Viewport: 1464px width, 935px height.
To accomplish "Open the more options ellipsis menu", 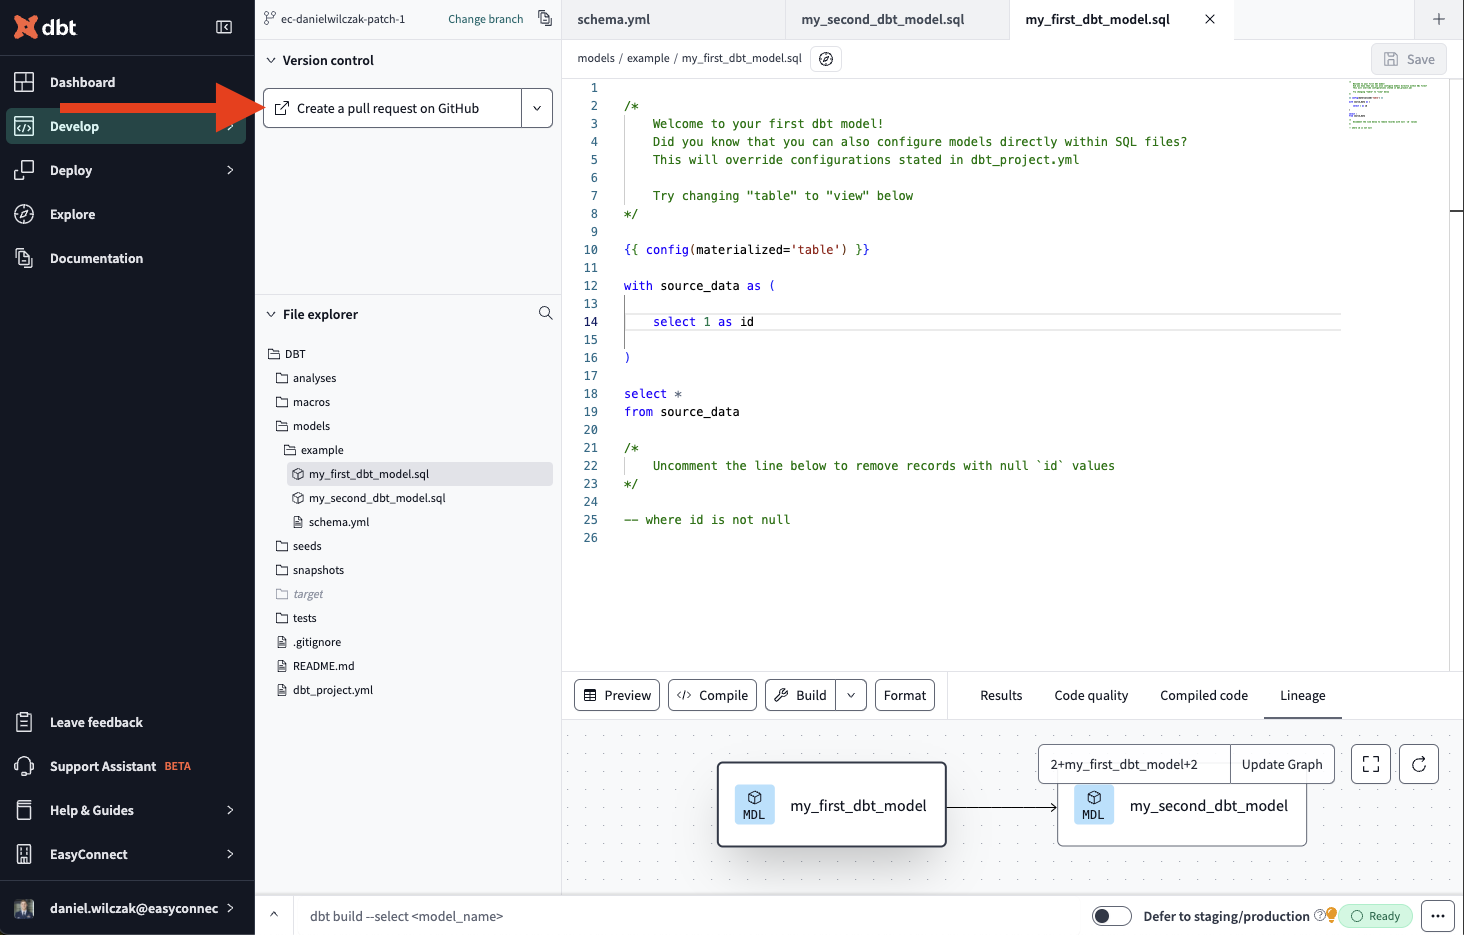I will (1438, 916).
